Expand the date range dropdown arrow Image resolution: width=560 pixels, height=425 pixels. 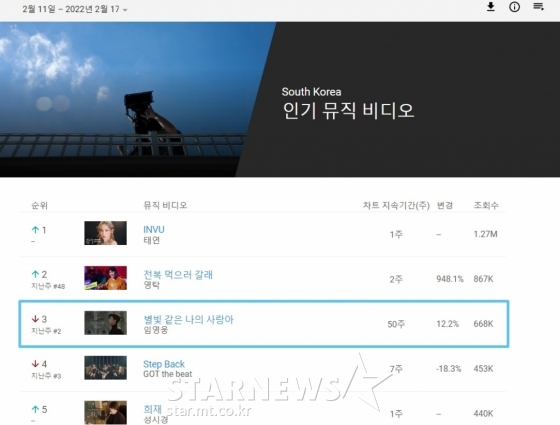(125, 10)
